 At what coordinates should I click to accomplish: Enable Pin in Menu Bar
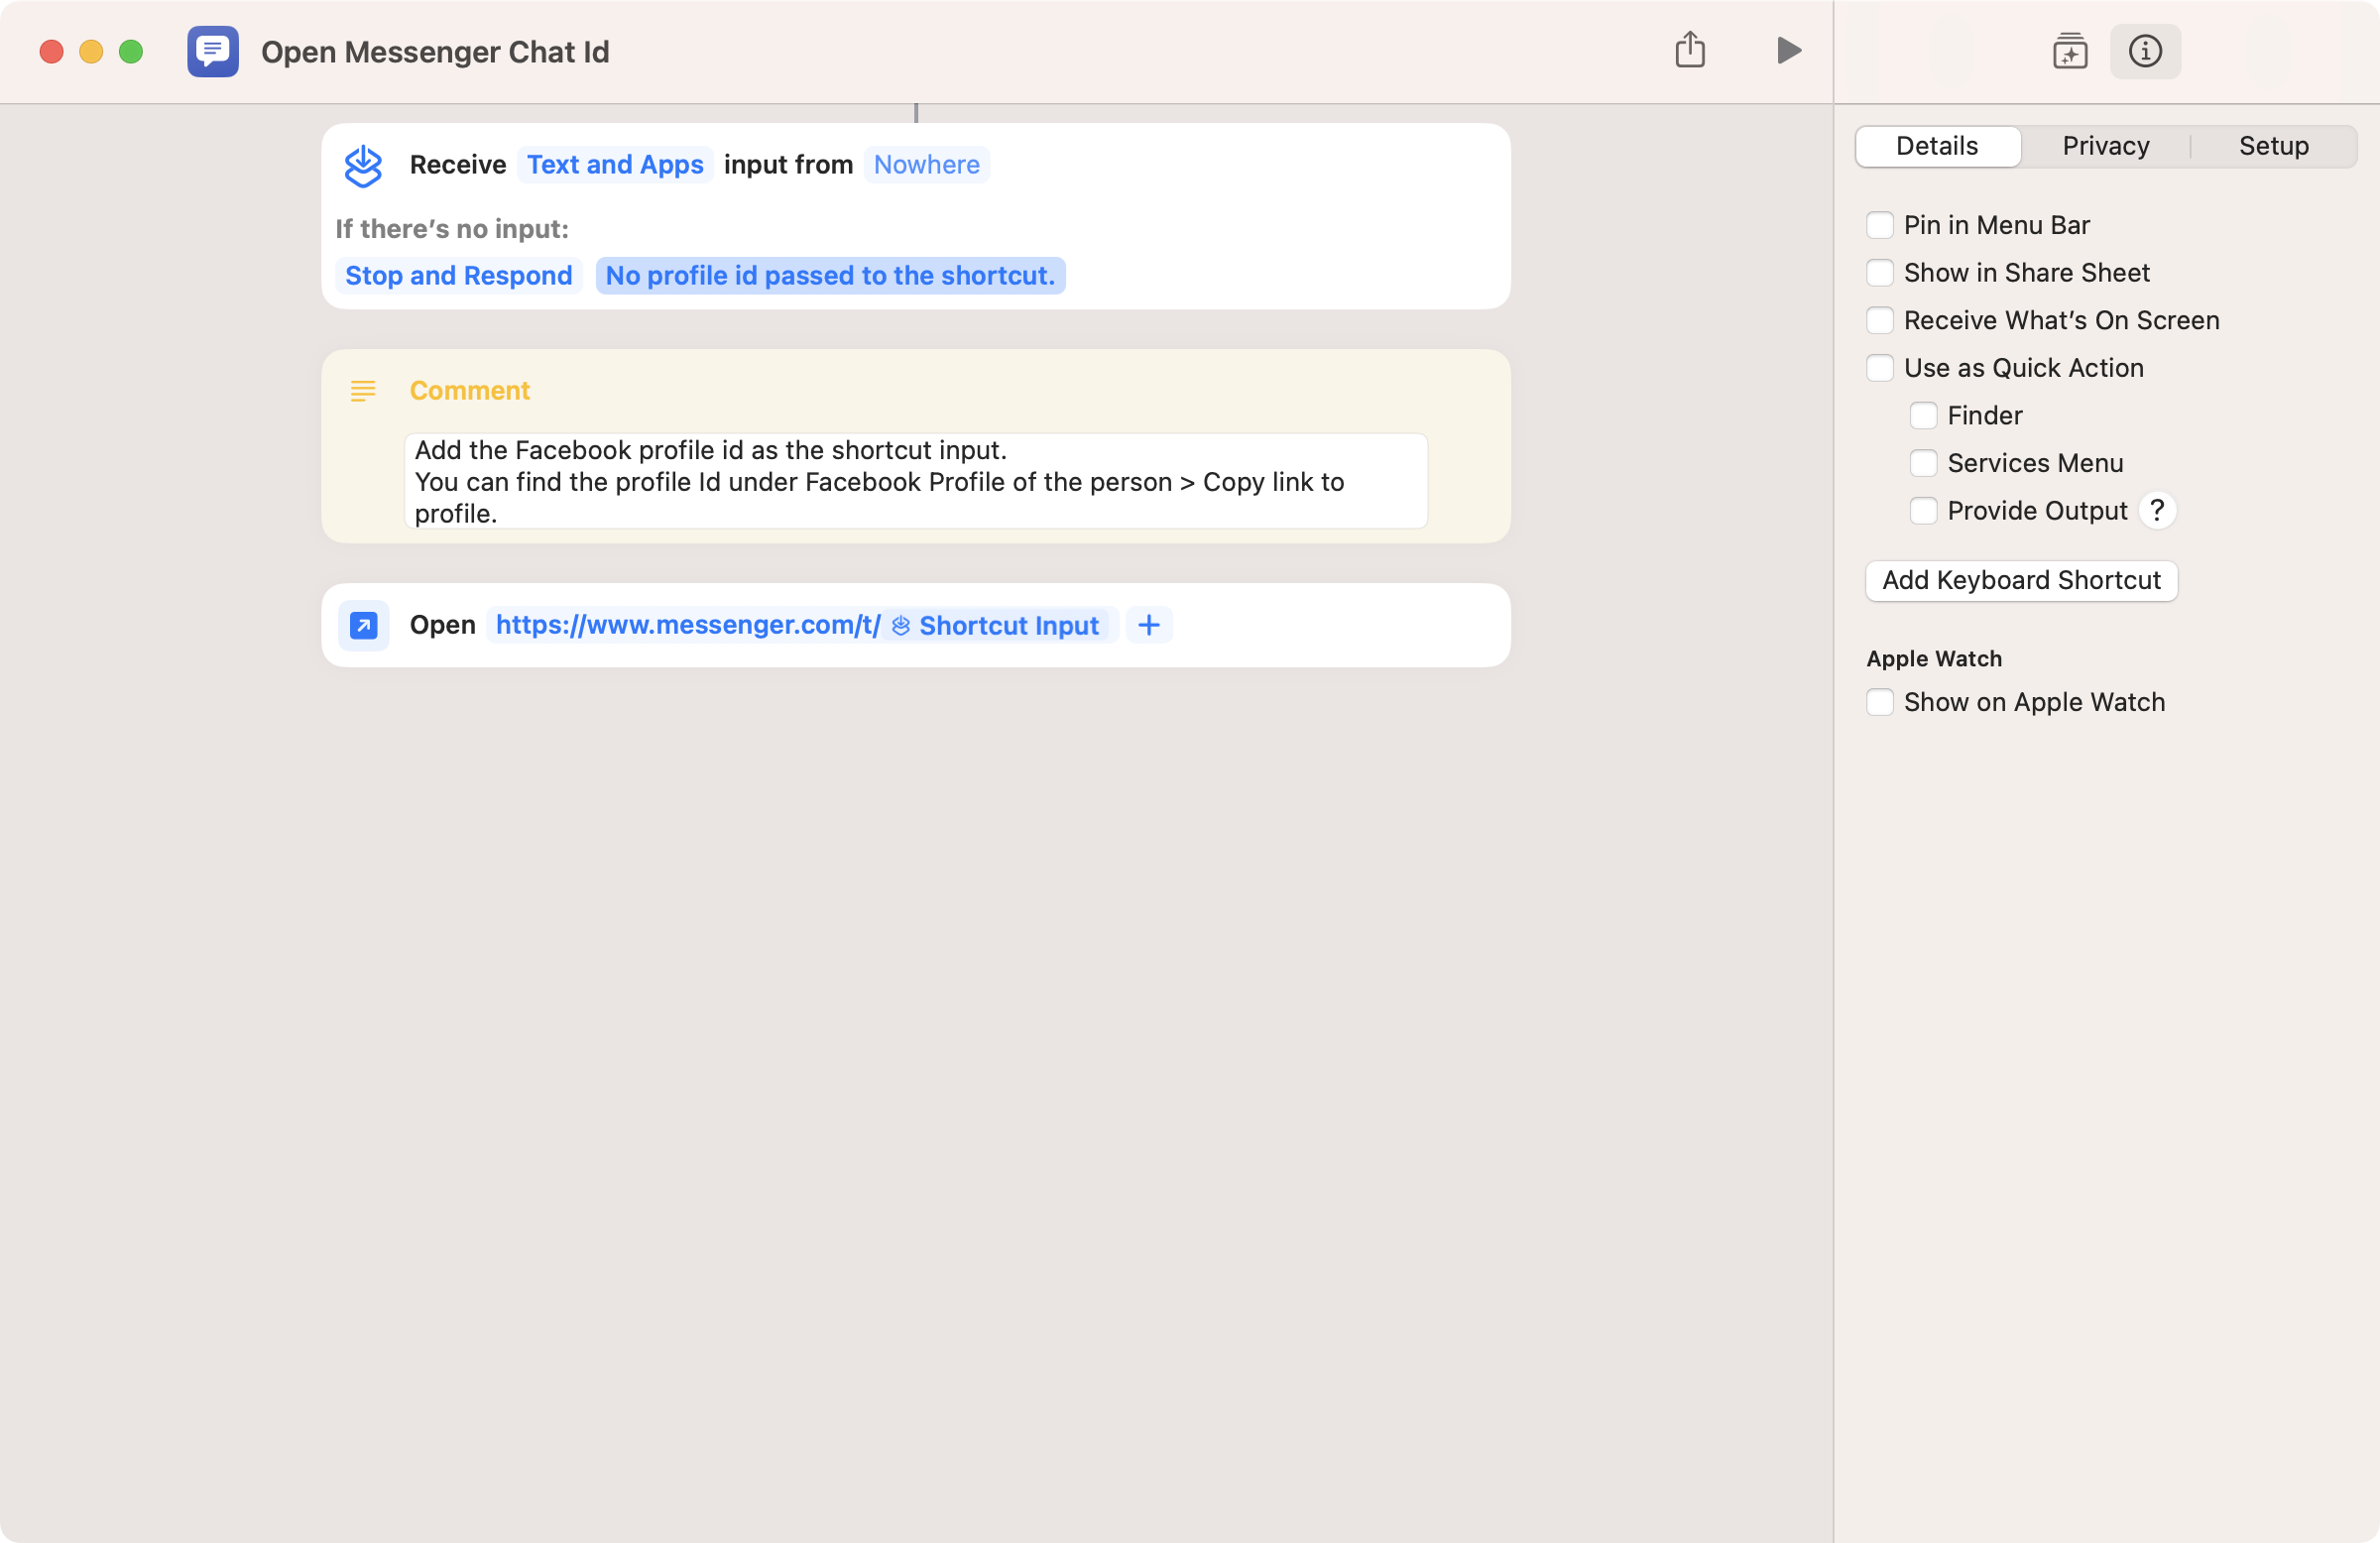tap(1880, 225)
